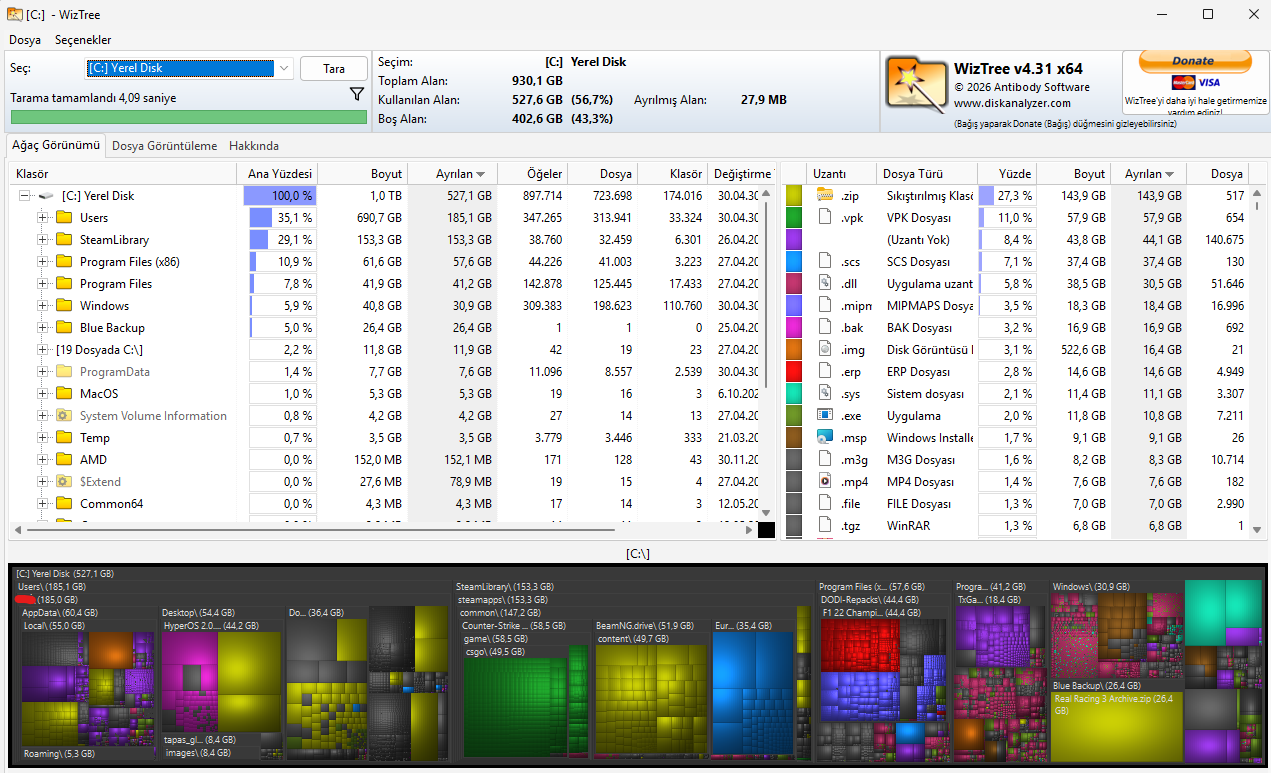Image resolution: width=1271 pixels, height=773 pixels.
Task: Click the .scs file icon
Action: (825, 262)
